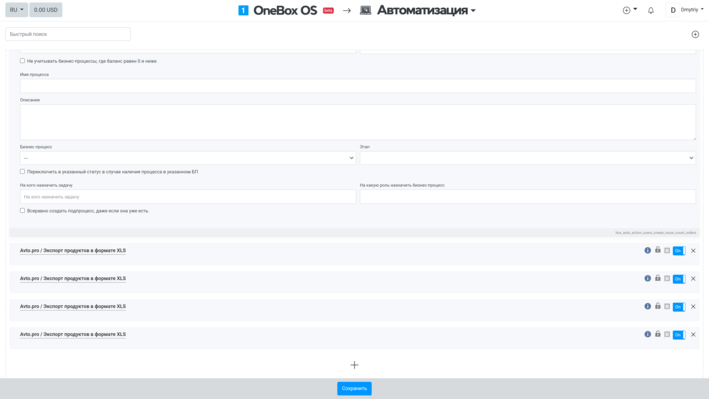
Task: Check 'Всеравно создать подпроцесс' checkbox
Action: (22, 210)
